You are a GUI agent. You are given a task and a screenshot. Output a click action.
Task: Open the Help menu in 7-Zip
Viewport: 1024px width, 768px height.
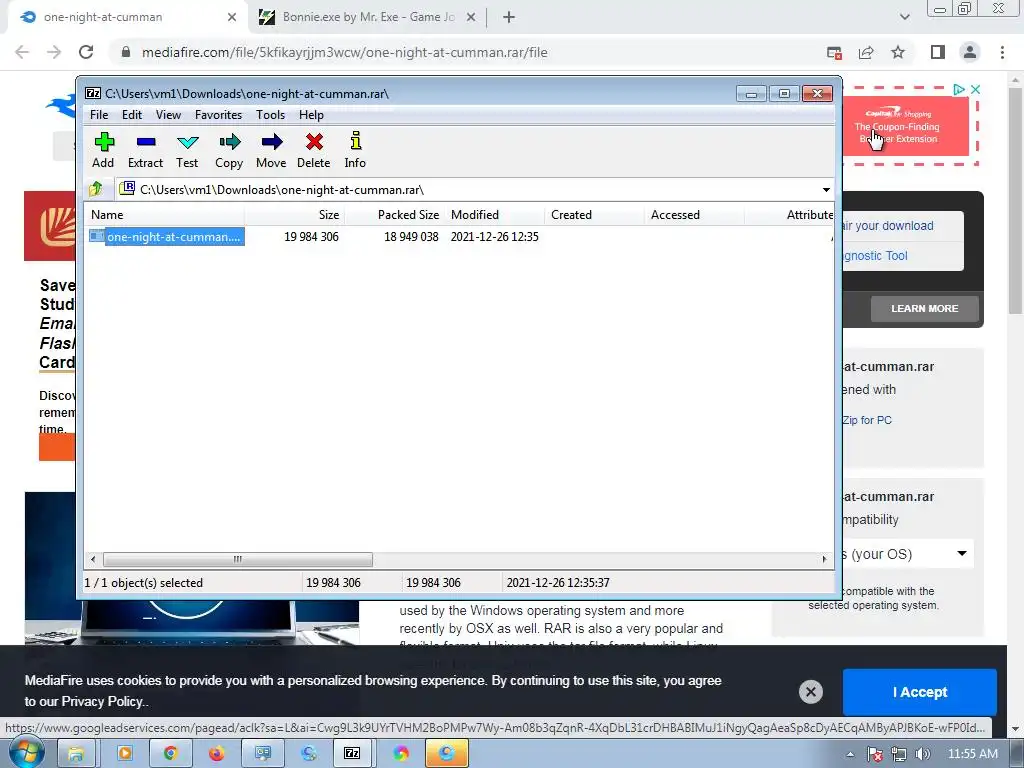pos(312,115)
